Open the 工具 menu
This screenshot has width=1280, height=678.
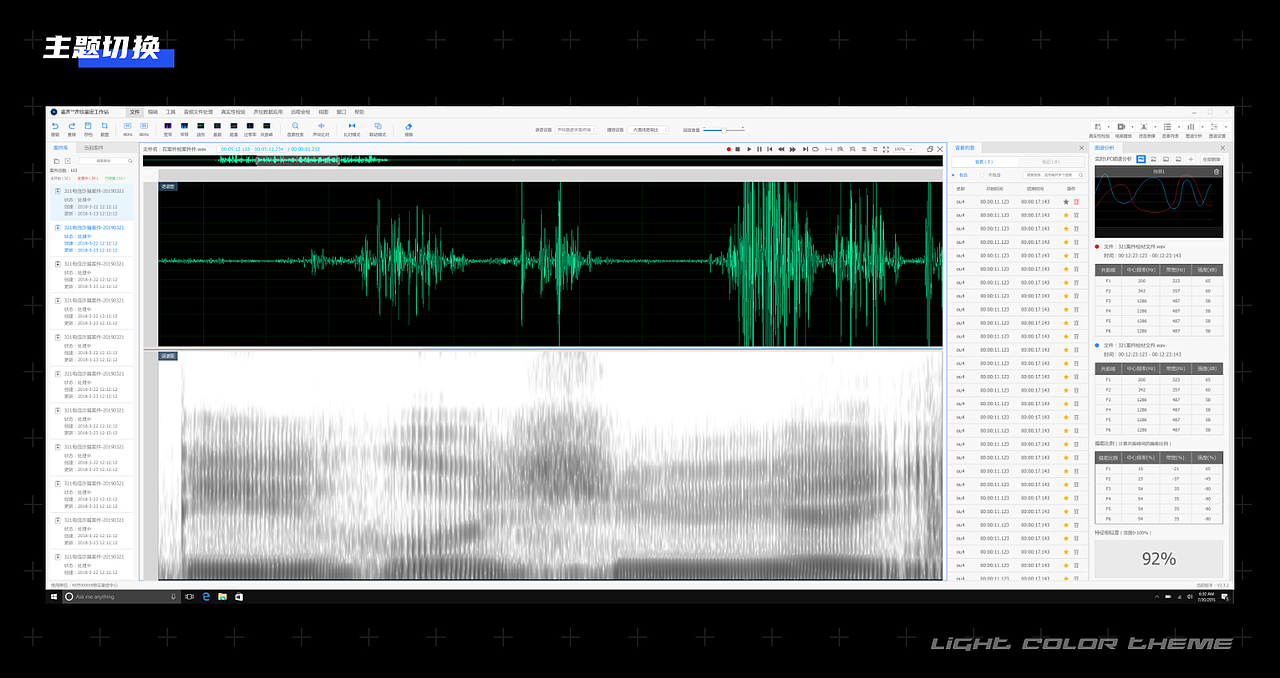(171, 112)
